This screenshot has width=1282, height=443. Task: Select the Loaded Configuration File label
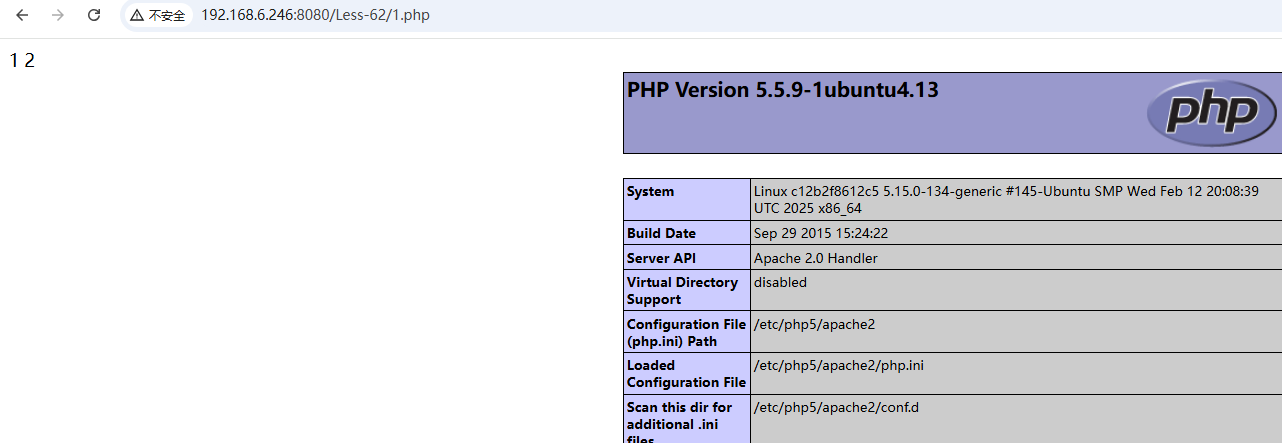(686, 373)
